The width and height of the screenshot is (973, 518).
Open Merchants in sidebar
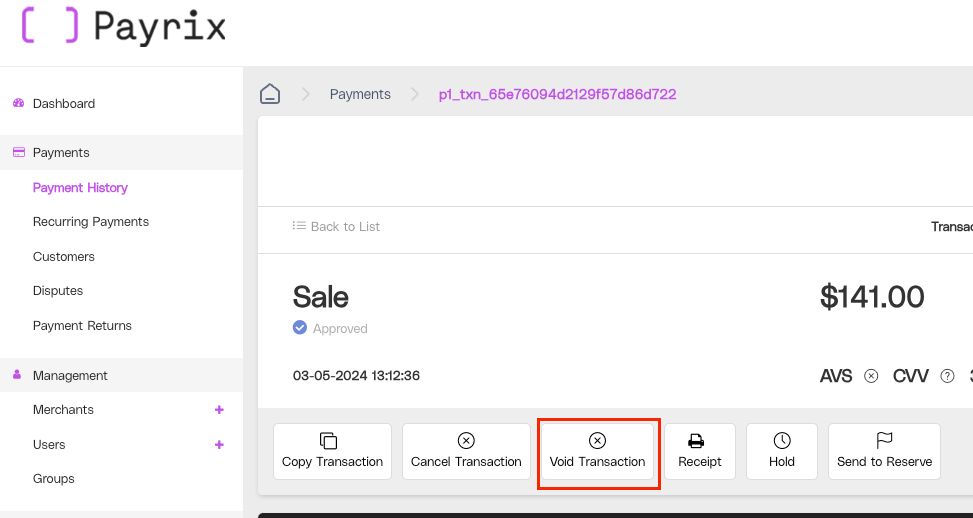coord(63,409)
